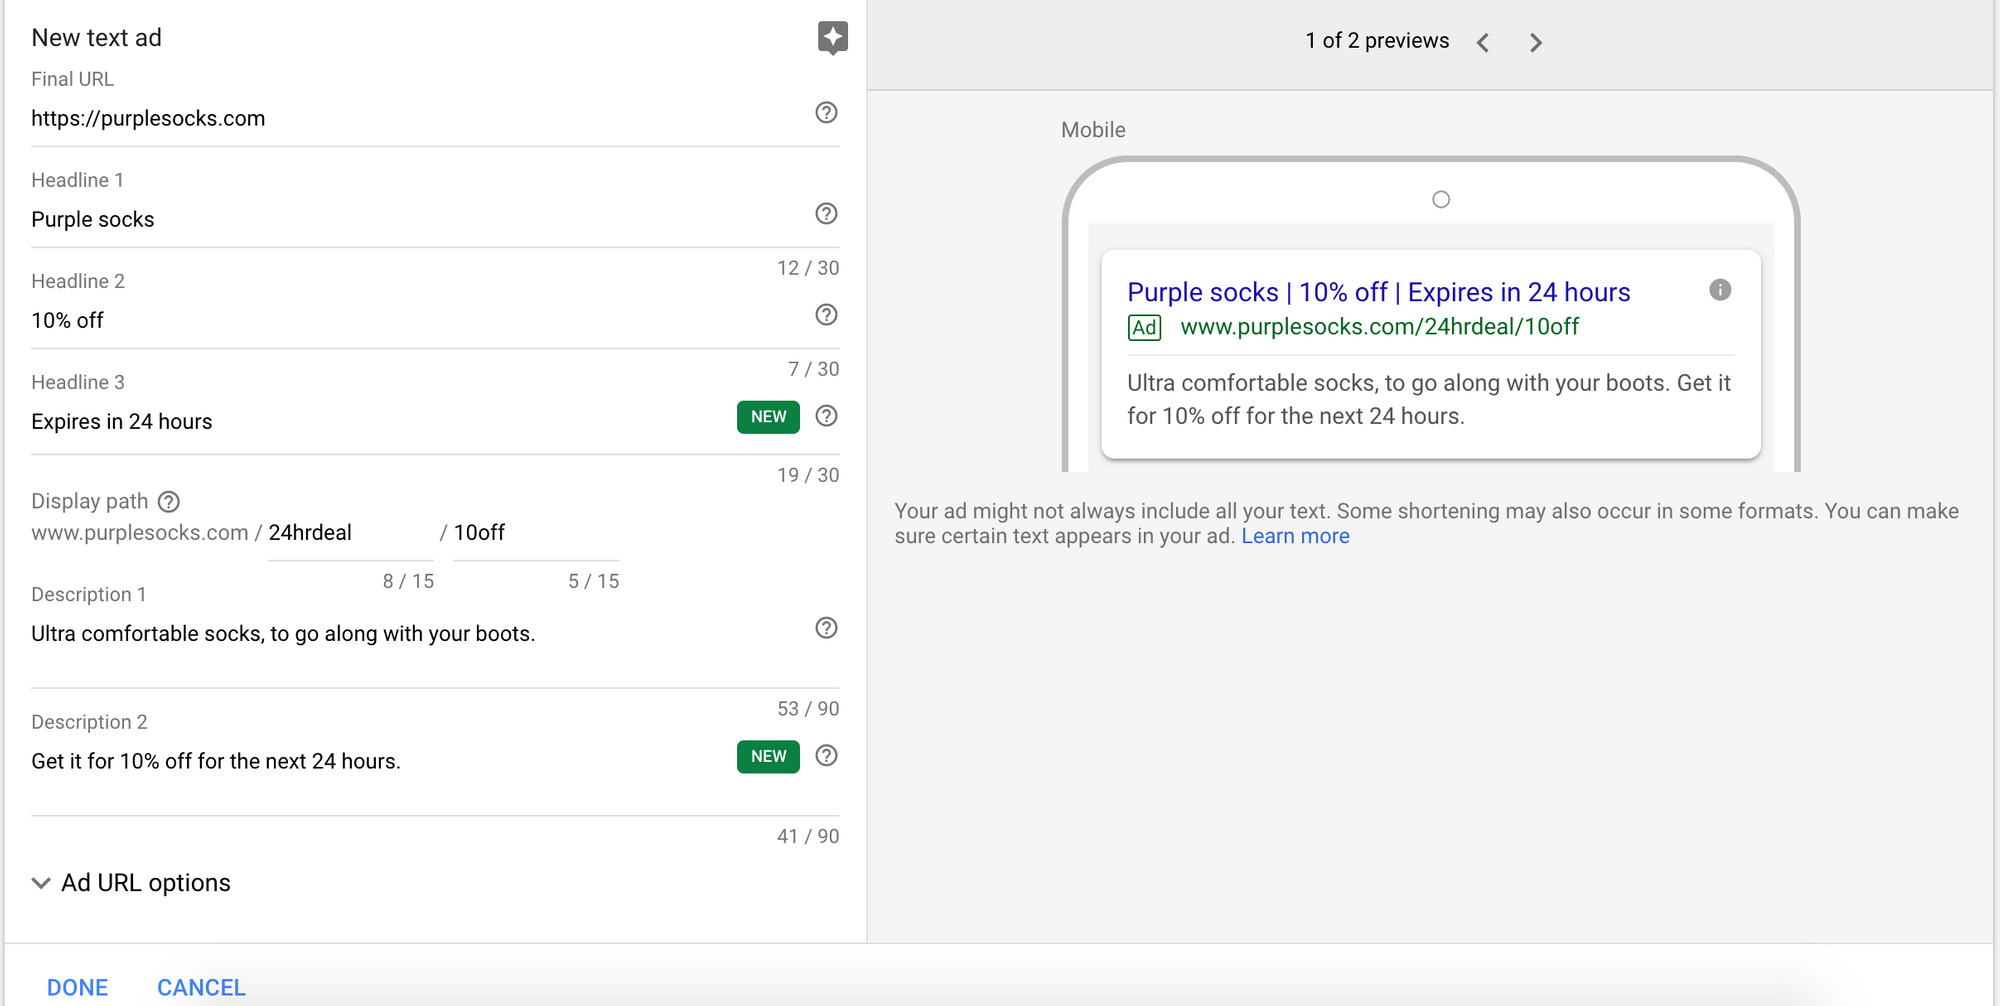Click the DONE button

pyautogui.click(x=77, y=987)
